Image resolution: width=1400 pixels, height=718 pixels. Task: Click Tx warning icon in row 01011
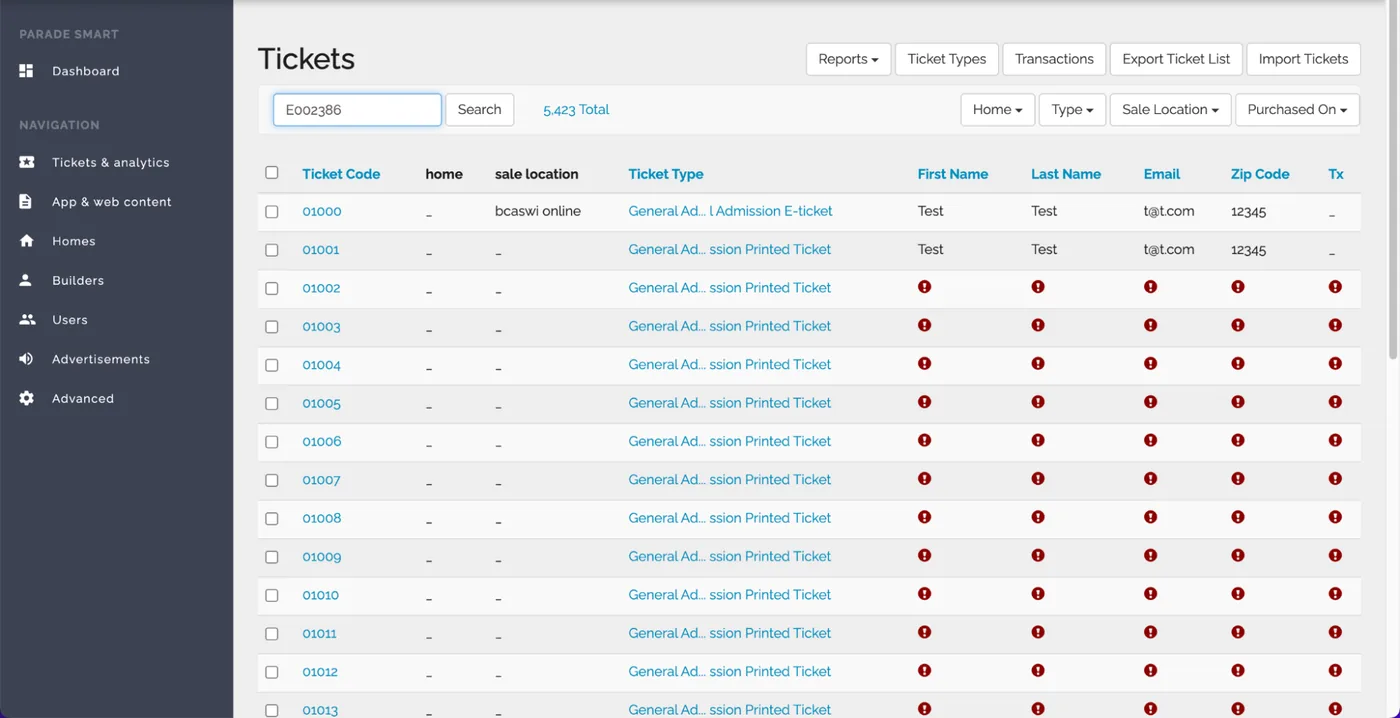pyautogui.click(x=1335, y=632)
